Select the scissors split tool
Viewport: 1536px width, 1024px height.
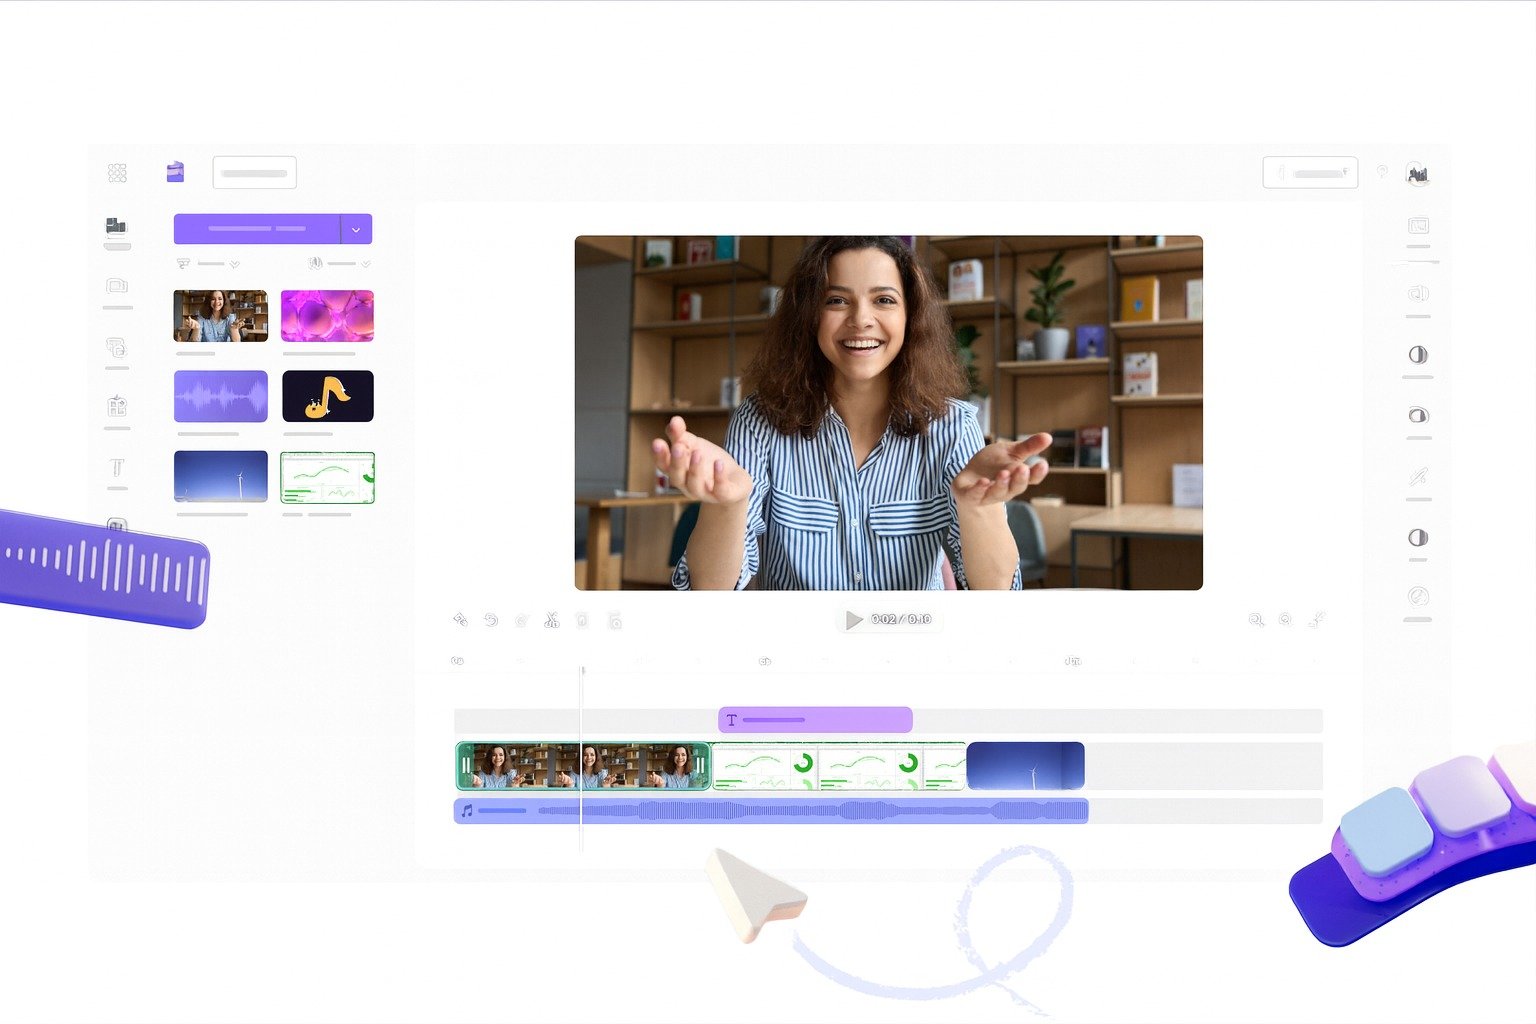point(551,620)
